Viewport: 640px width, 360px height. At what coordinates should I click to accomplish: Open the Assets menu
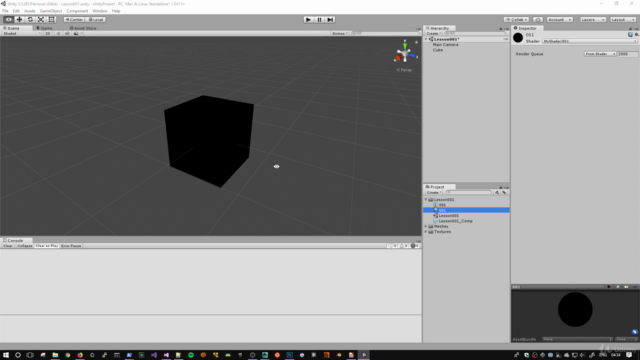click(x=29, y=11)
